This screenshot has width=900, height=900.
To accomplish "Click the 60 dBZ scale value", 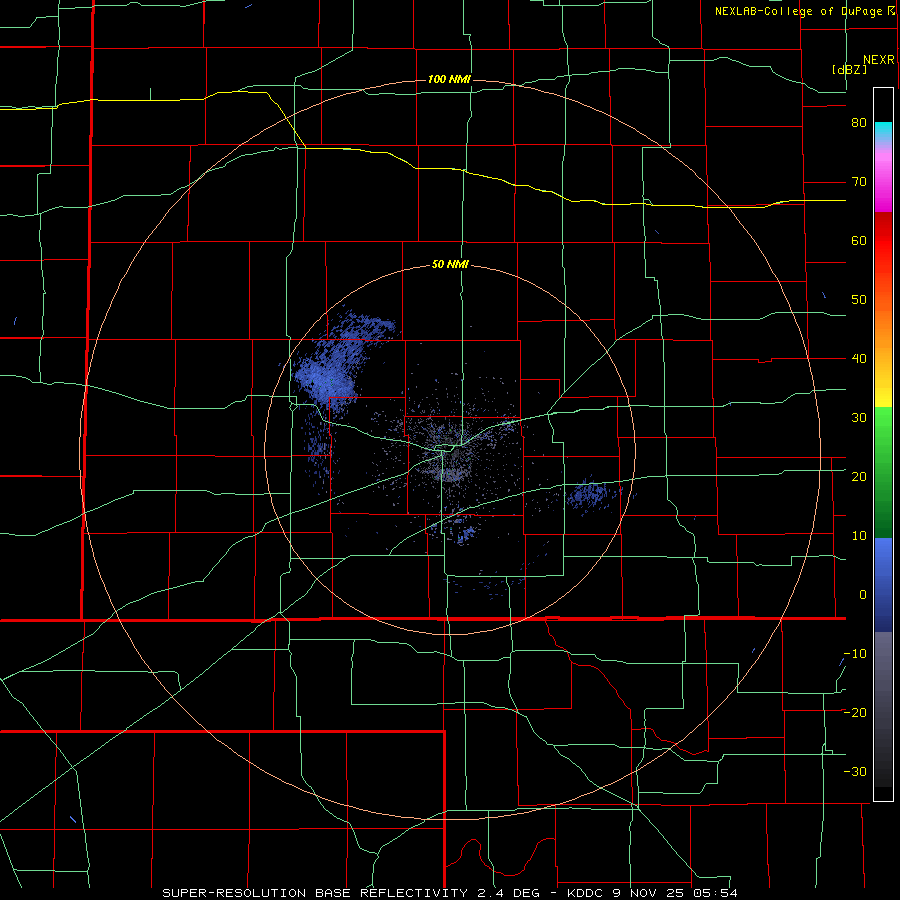I will pyautogui.click(x=859, y=240).
